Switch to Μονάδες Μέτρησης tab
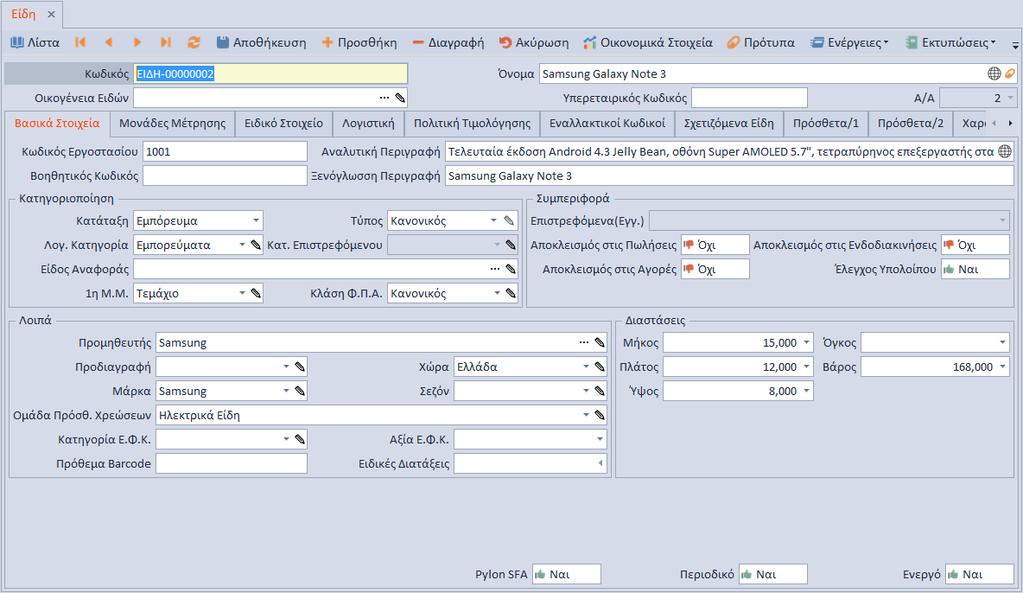This screenshot has width=1023, height=593. coord(172,123)
